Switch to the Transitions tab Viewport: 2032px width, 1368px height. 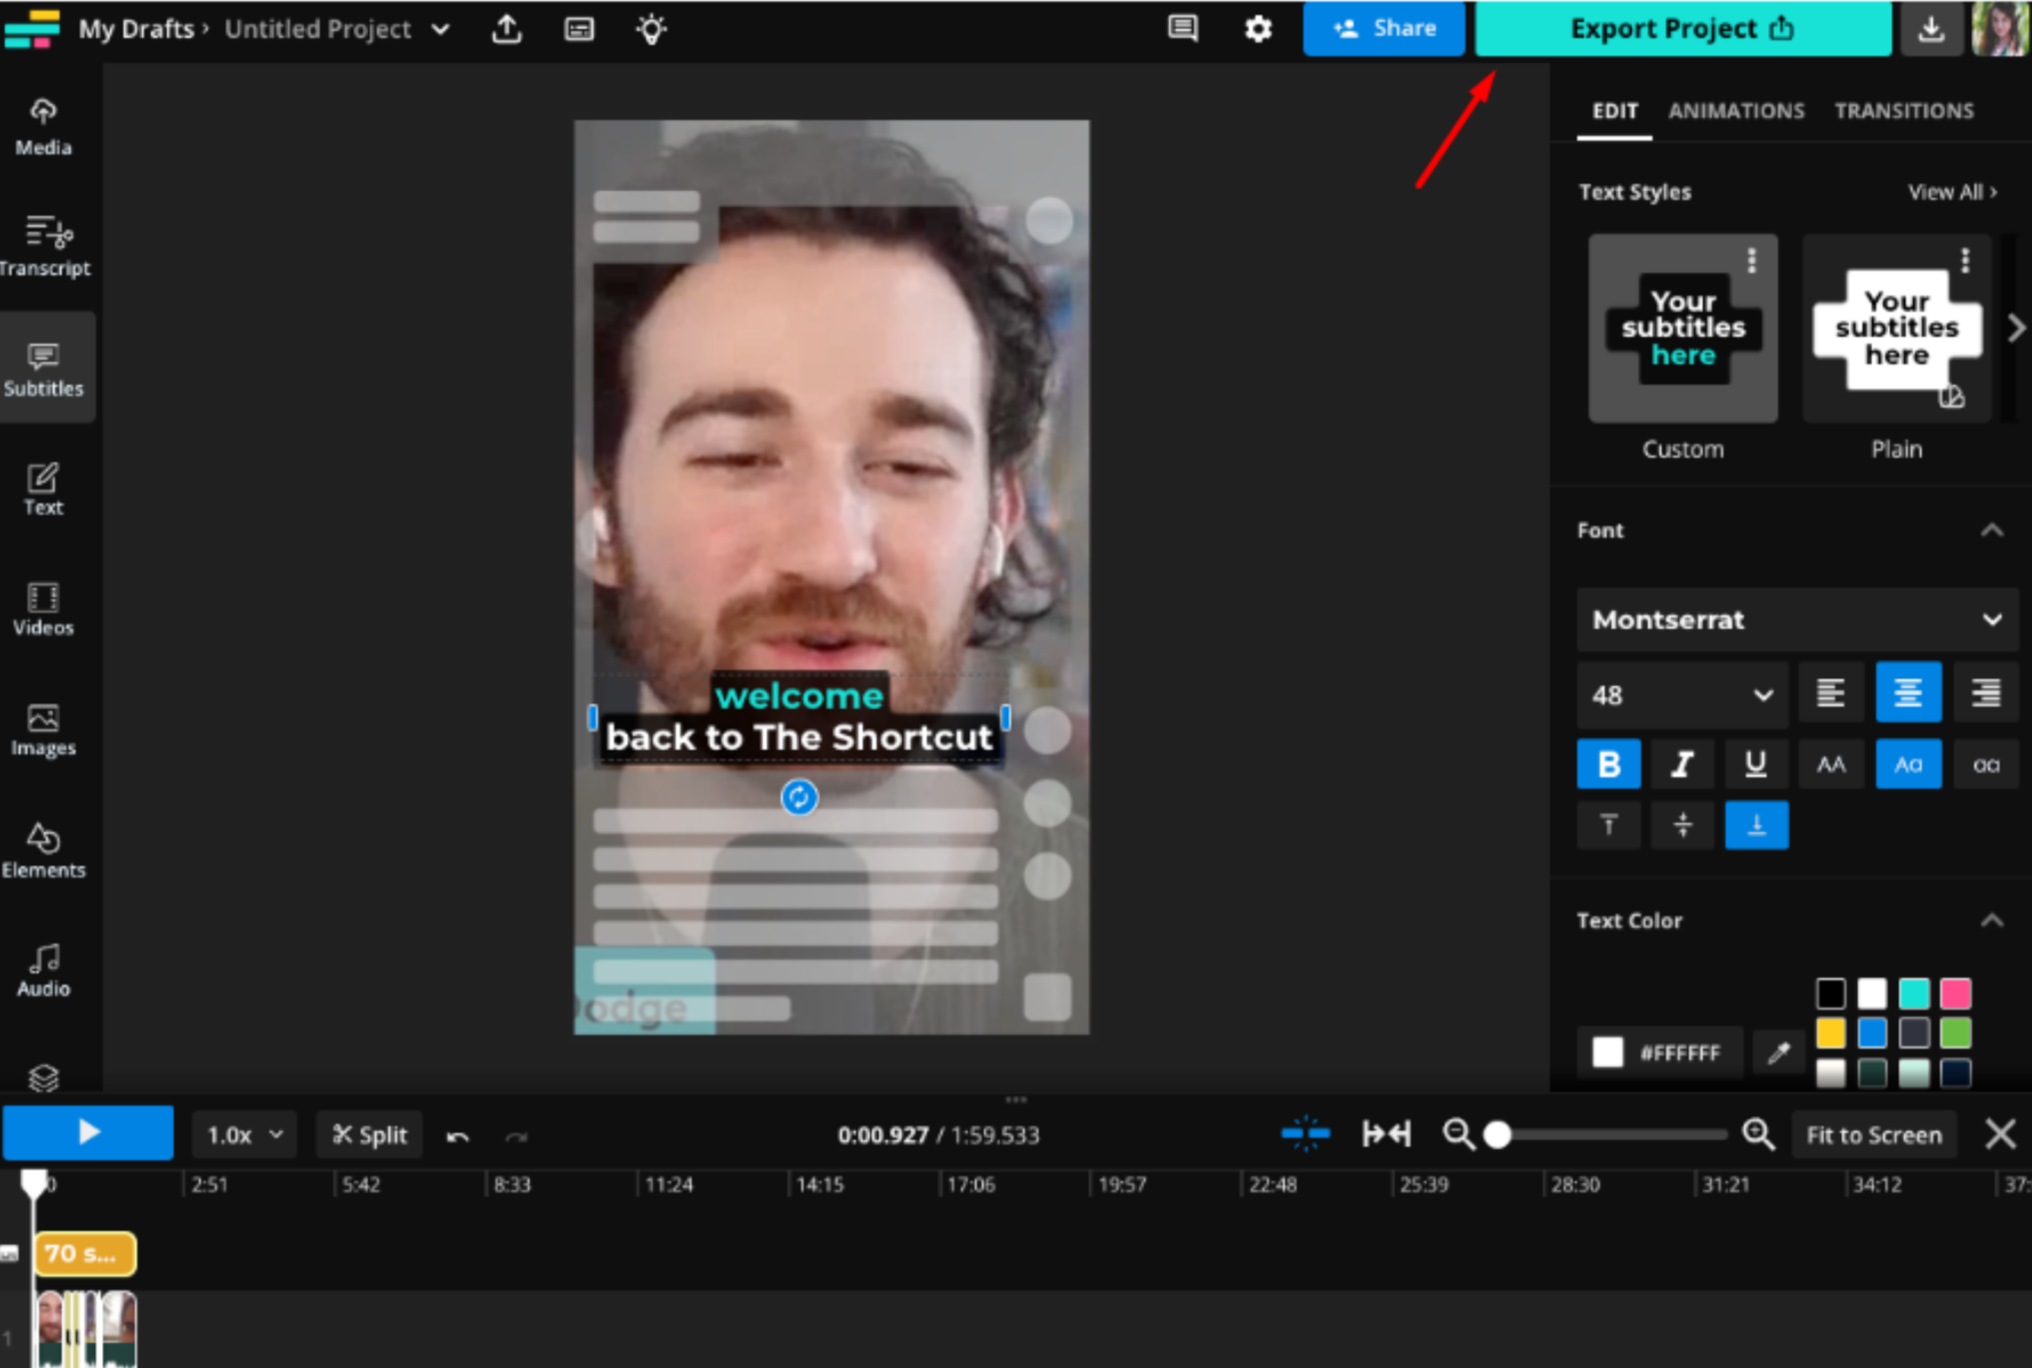(x=1903, y=111)
